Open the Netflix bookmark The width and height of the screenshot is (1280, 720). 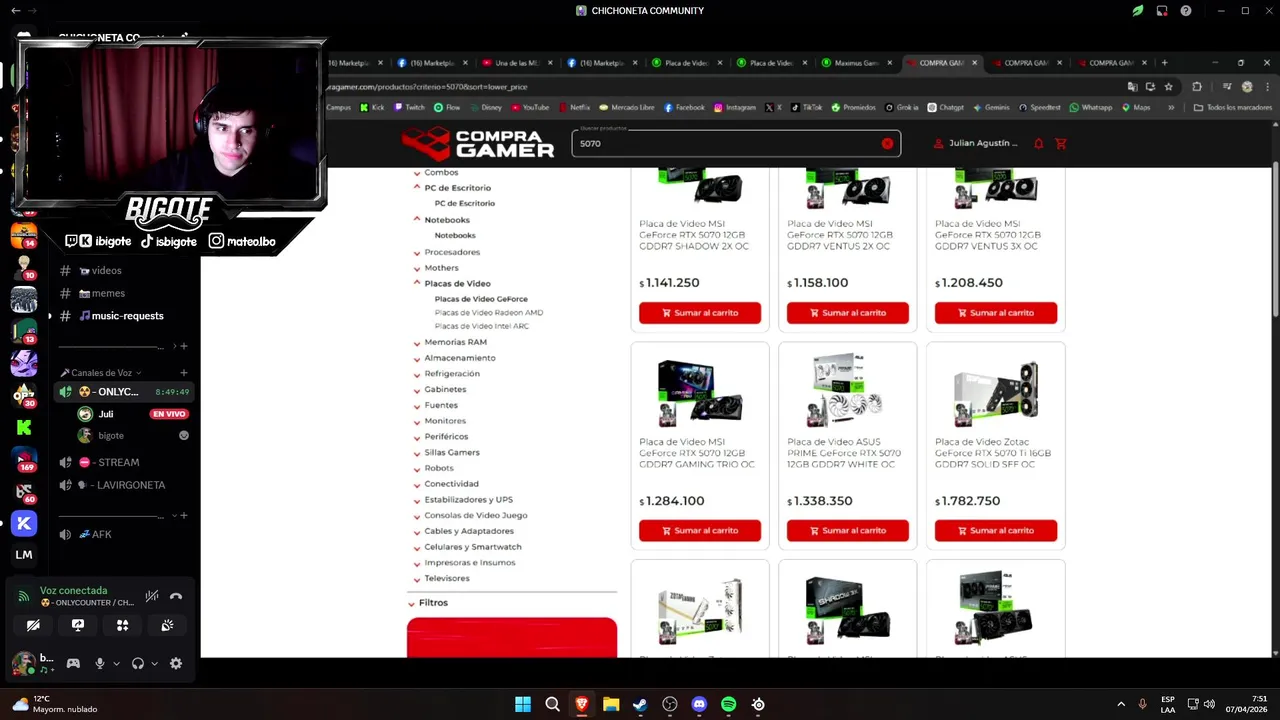574,107
